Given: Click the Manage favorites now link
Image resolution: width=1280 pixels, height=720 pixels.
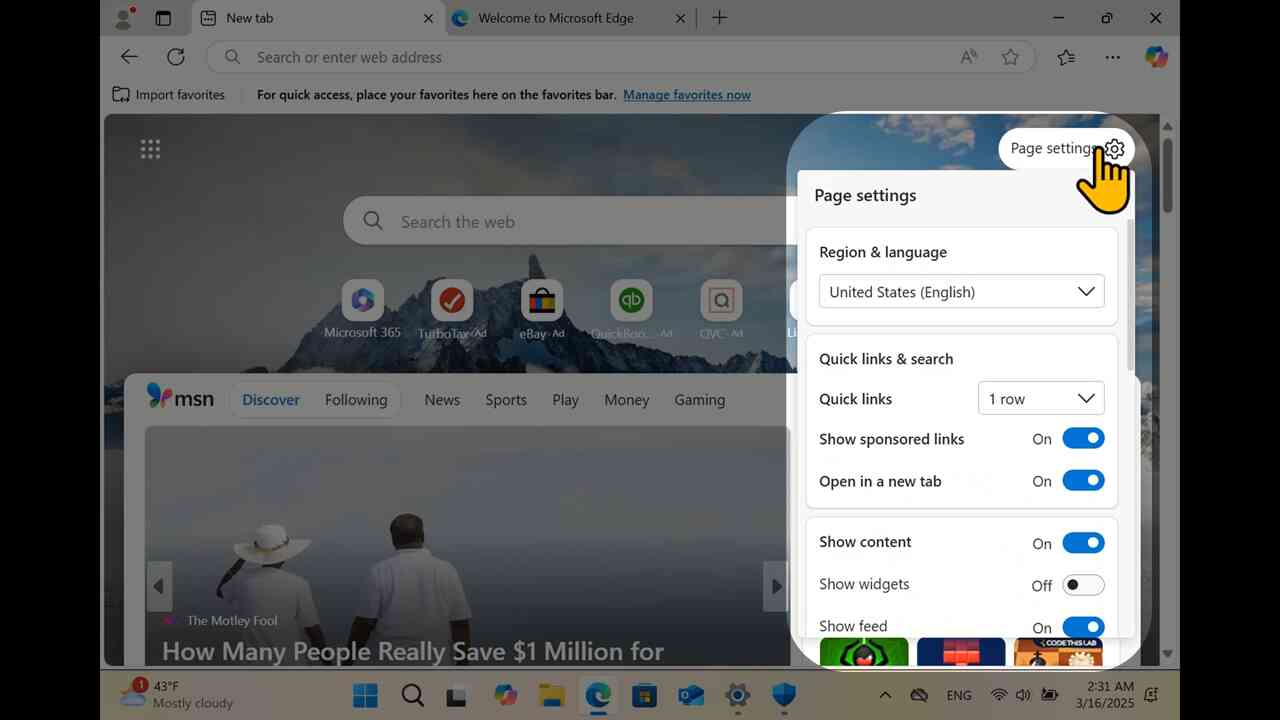Looking at the screenshot, I should (x=687, y=95).
